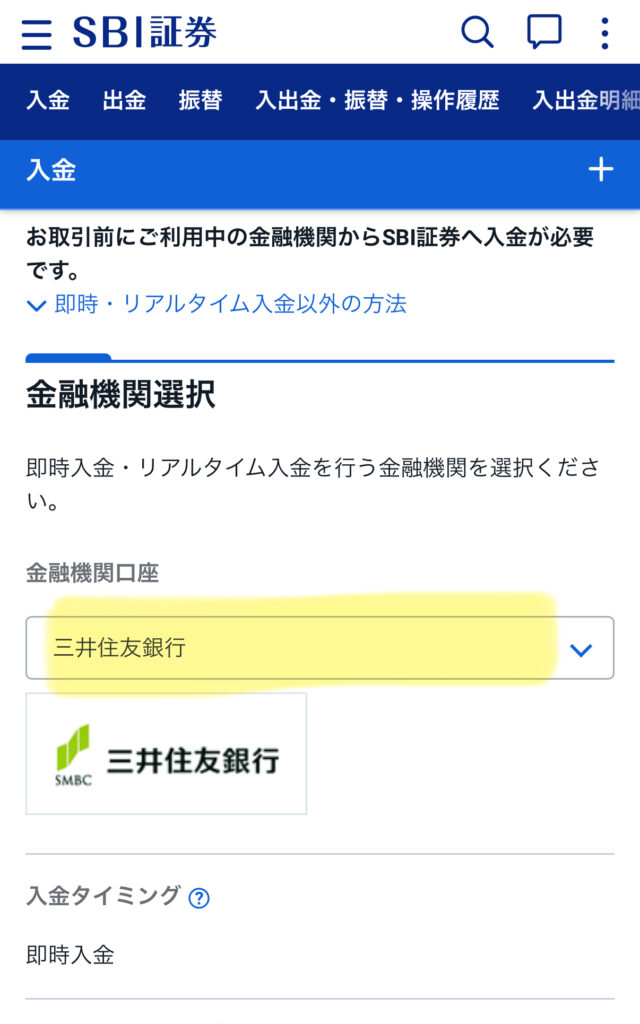Tap the SBI証券 logo
The width and height of the screenshot is (640, 1024).
point(144,33)
